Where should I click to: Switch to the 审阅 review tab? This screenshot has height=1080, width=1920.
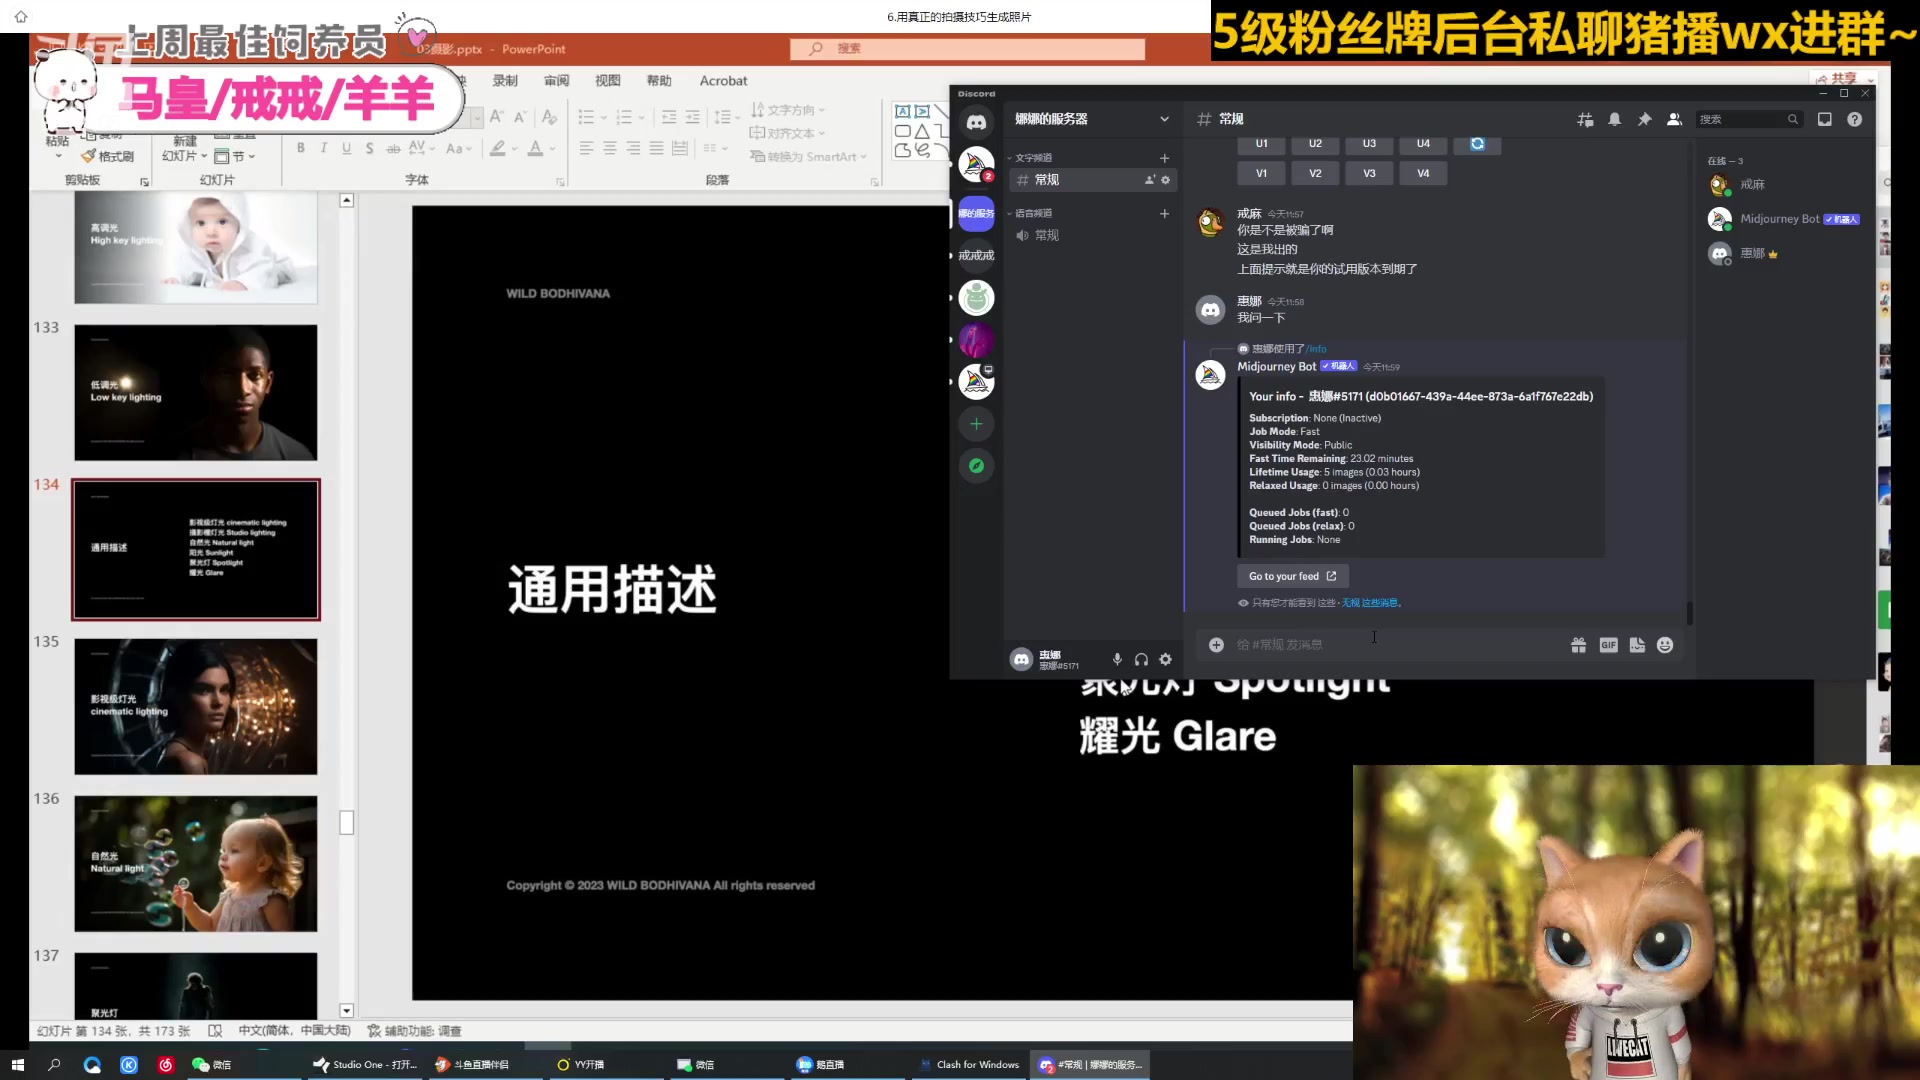pos(557,81)
